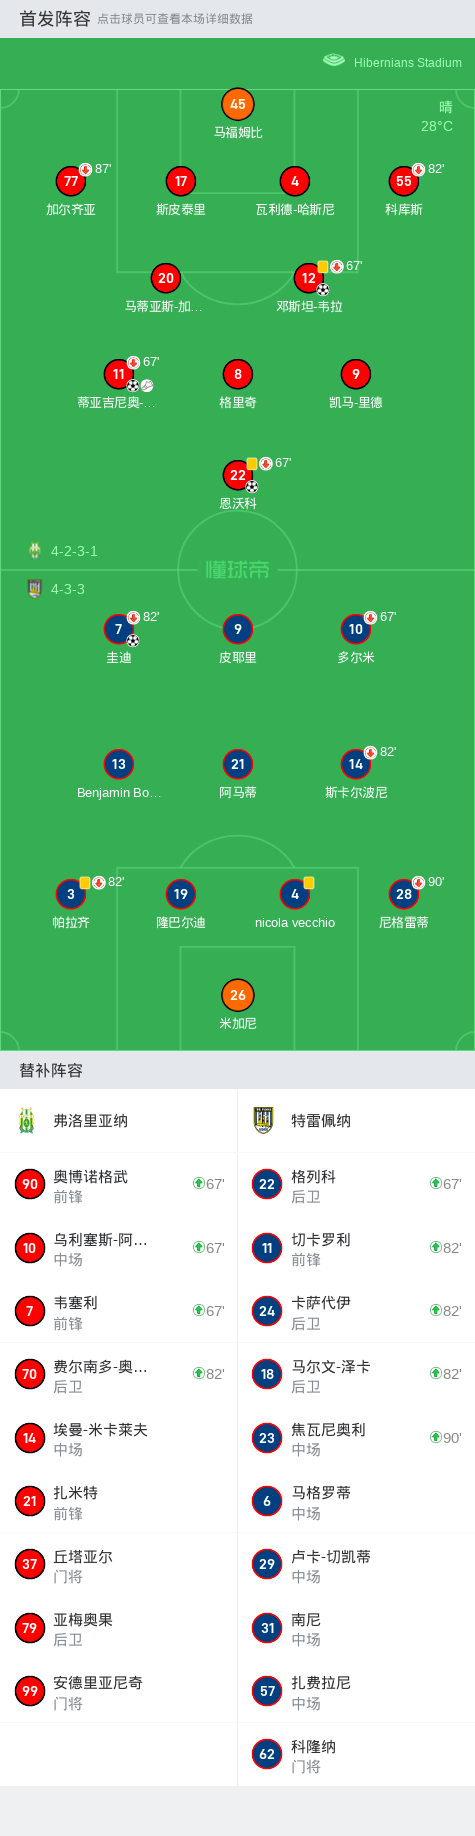This screenshot has height=1836, width=475.
Task: Open 弗洛里亚纳 team header
Action: click(x=119, y=1121)
